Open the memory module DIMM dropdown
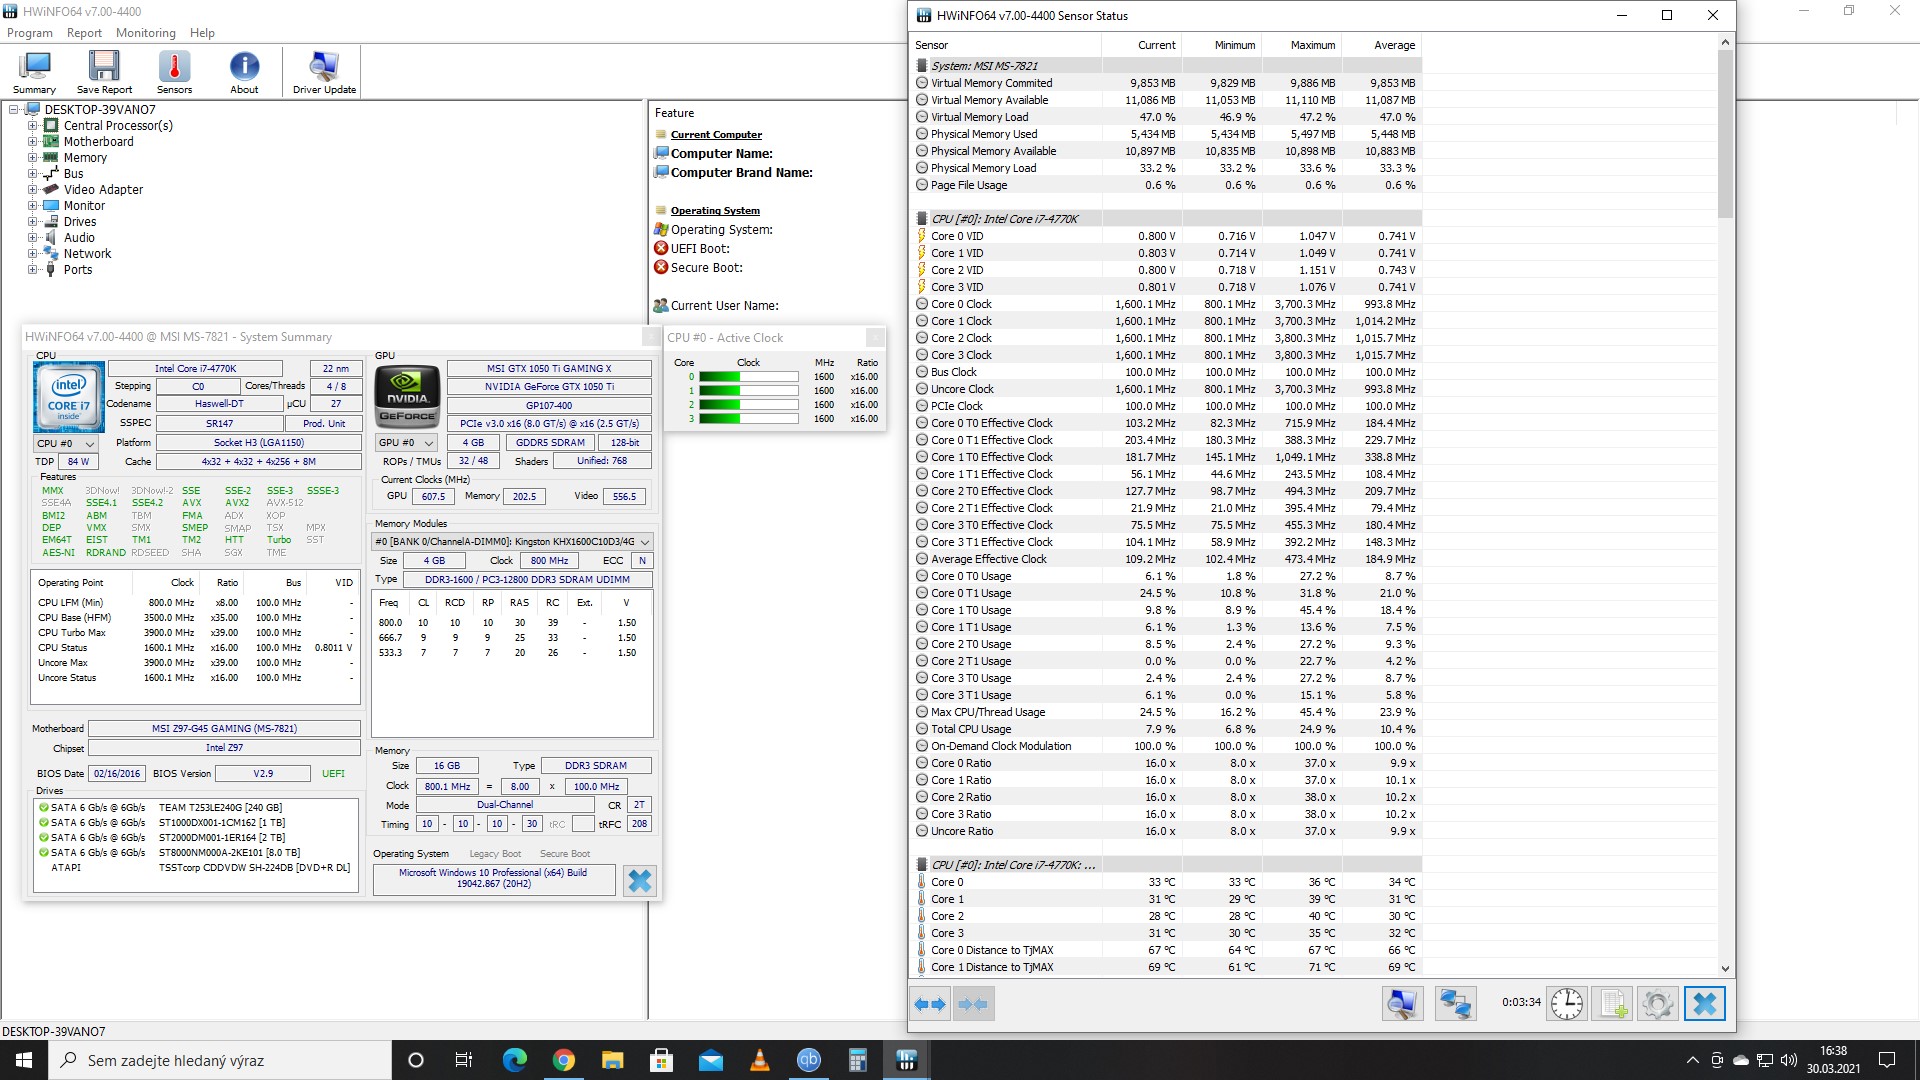The width and height of the screenshot is (1920, 1080). pyautogui.click(x=512, y=542)
